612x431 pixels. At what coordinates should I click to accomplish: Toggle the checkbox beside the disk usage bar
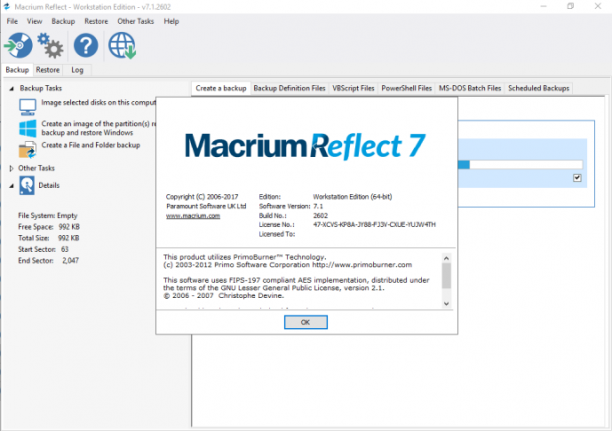tap(577, 178)
